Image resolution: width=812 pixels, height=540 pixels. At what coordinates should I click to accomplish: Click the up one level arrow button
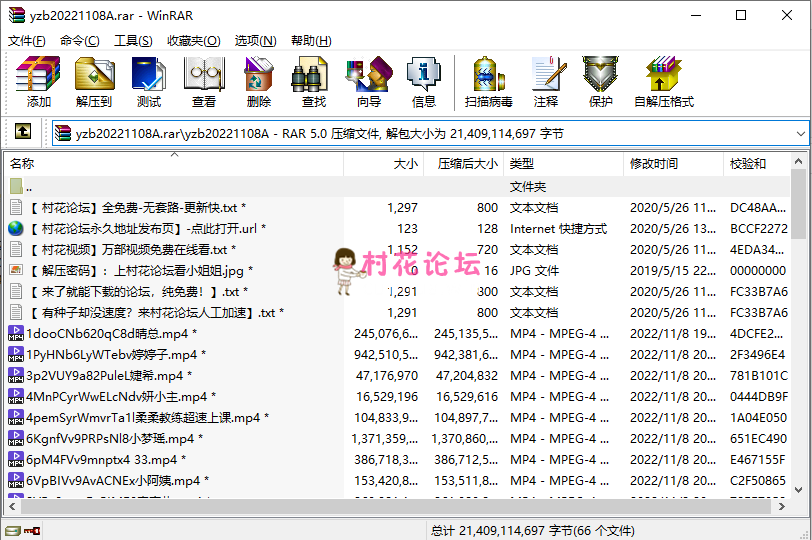tap(23, 132)
